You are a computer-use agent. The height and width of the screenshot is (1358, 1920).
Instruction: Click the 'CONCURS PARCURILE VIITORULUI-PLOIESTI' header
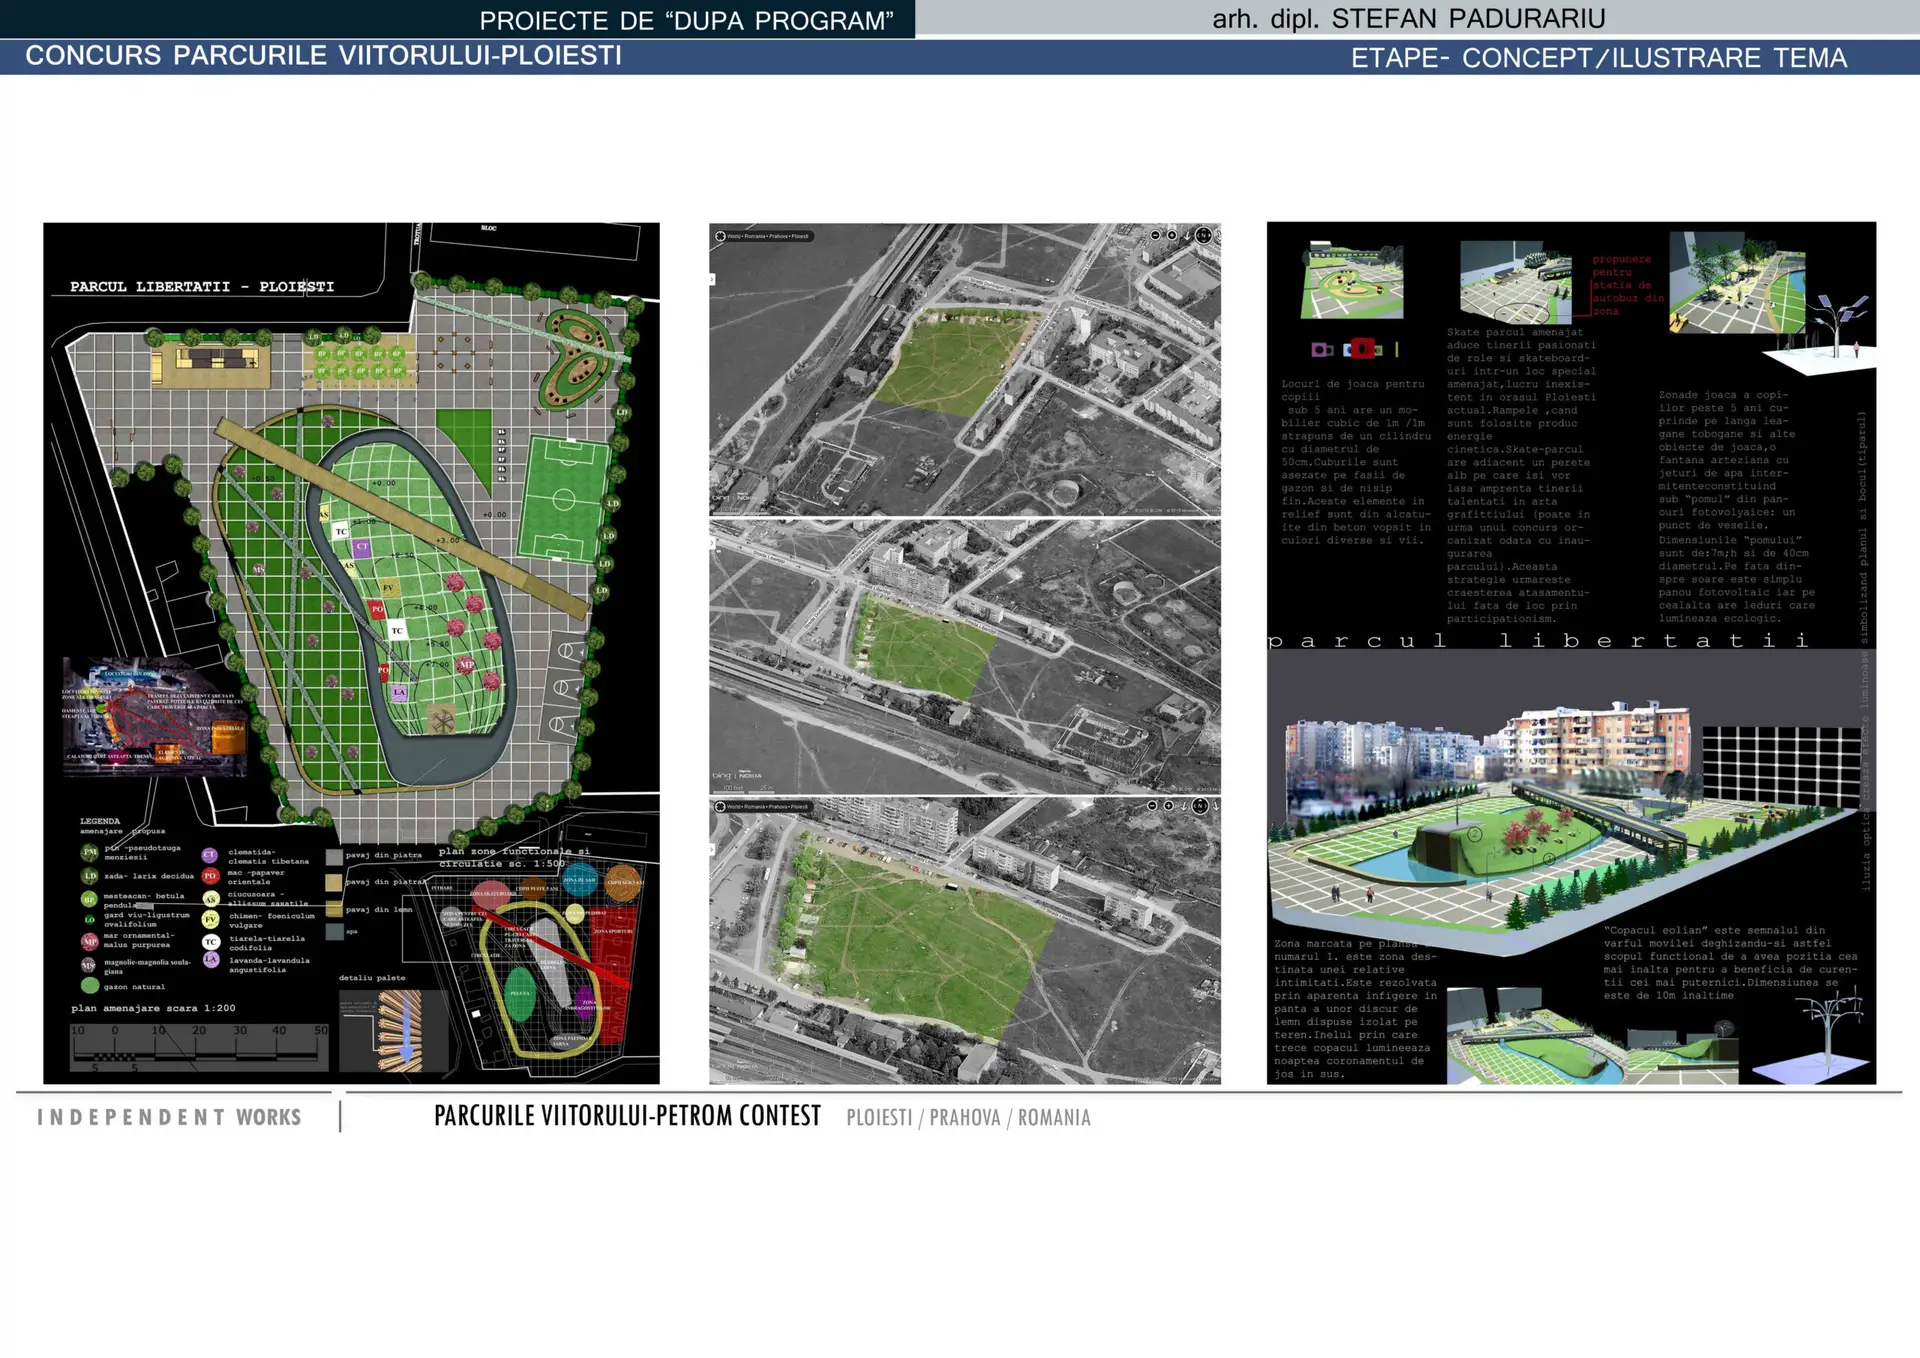pos(323,56)
